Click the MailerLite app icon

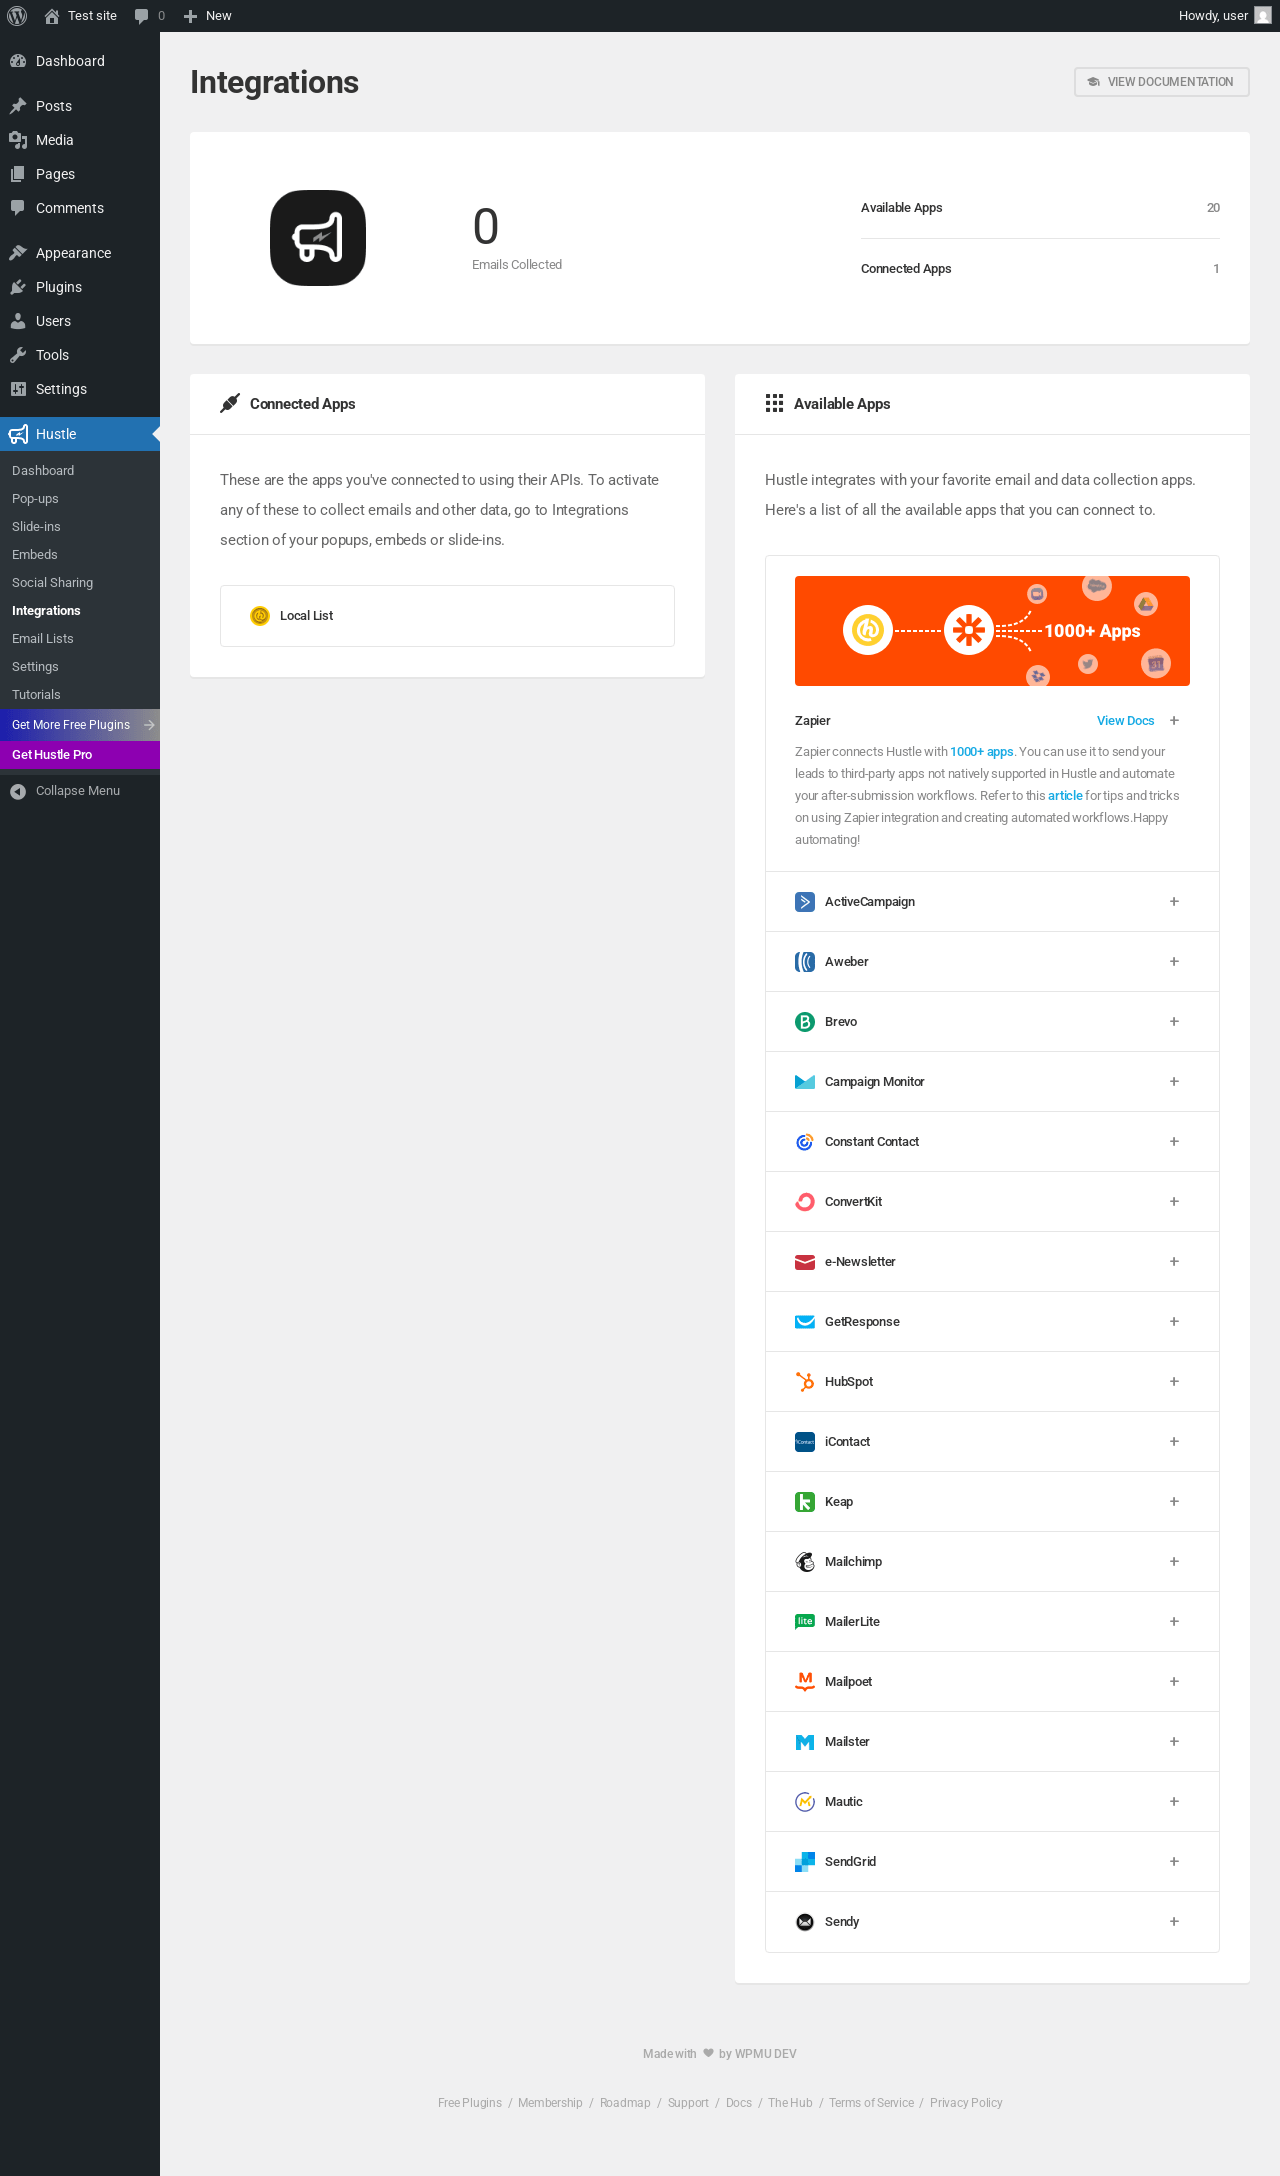click(805, 1622)
